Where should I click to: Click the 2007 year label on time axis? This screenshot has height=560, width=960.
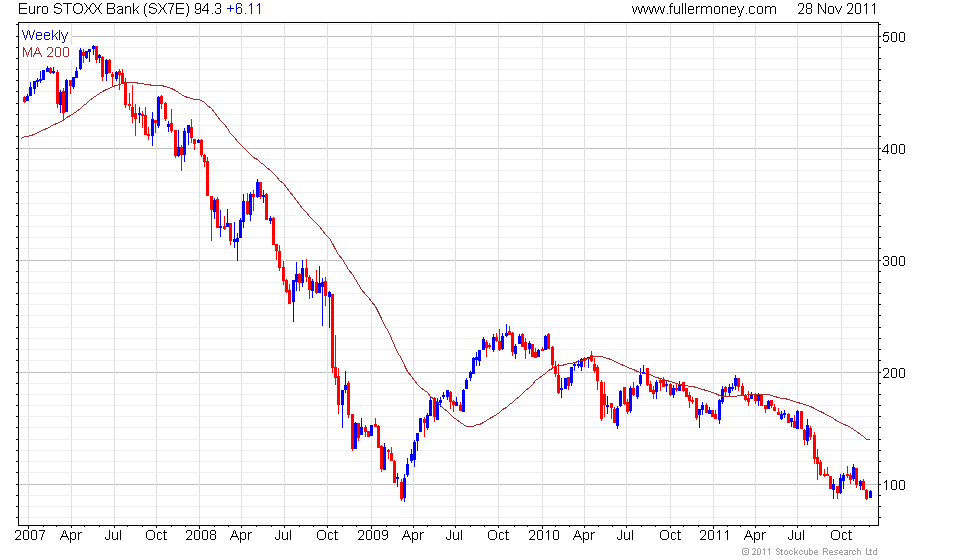[30, 536]
